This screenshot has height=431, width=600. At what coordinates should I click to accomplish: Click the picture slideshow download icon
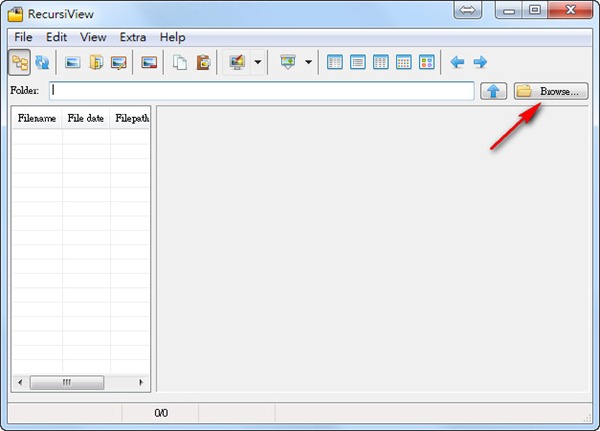coord(288,62)
